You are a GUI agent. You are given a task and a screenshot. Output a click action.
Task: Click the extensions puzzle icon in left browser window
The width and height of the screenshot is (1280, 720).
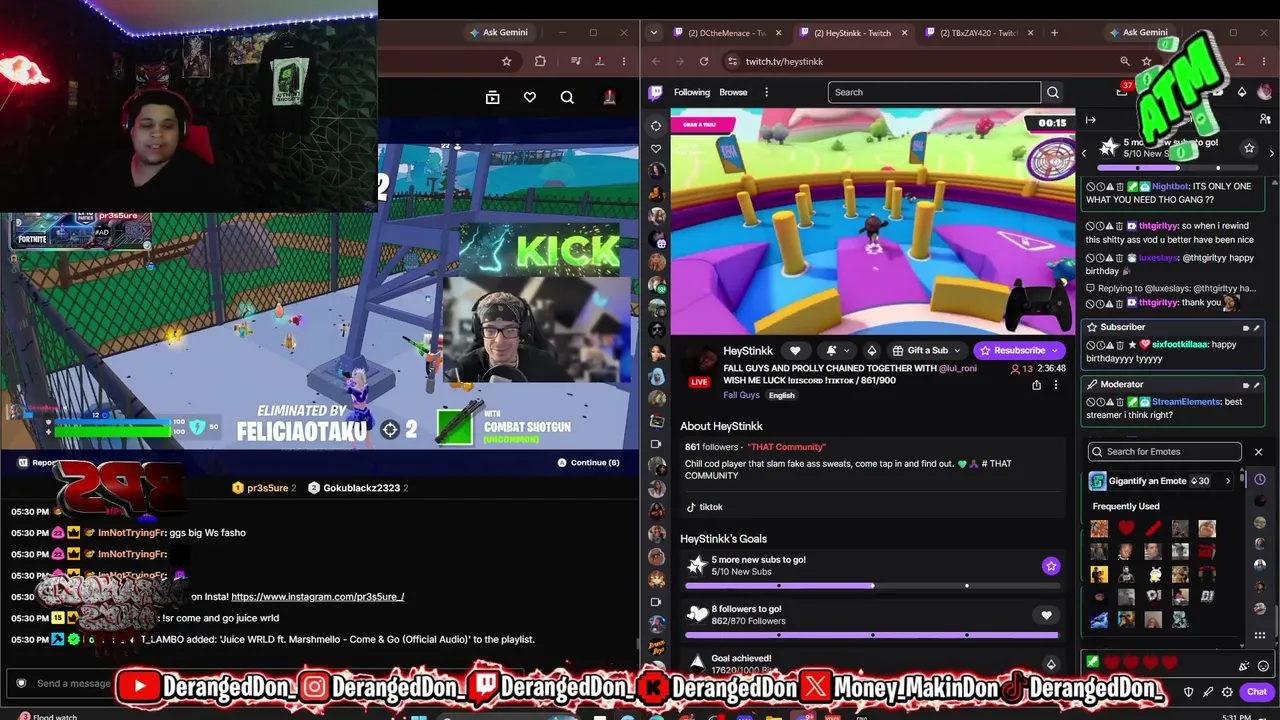click(x=540, y=61)
